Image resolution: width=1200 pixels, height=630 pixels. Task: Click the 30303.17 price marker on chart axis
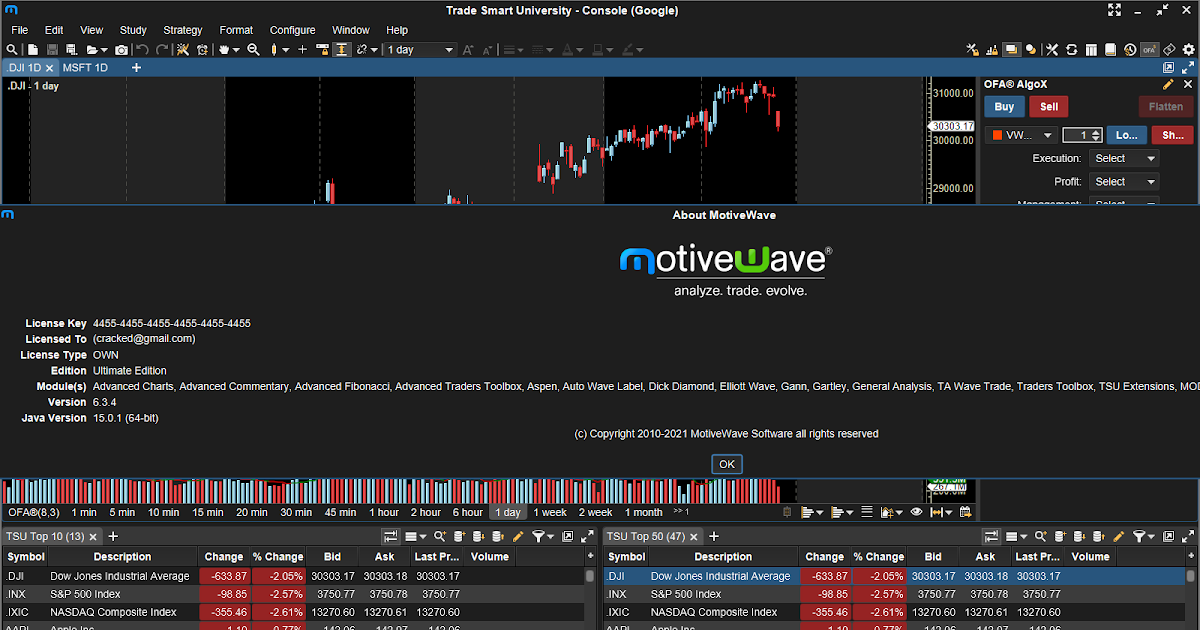pyautogui.click(x=951, y=126)
